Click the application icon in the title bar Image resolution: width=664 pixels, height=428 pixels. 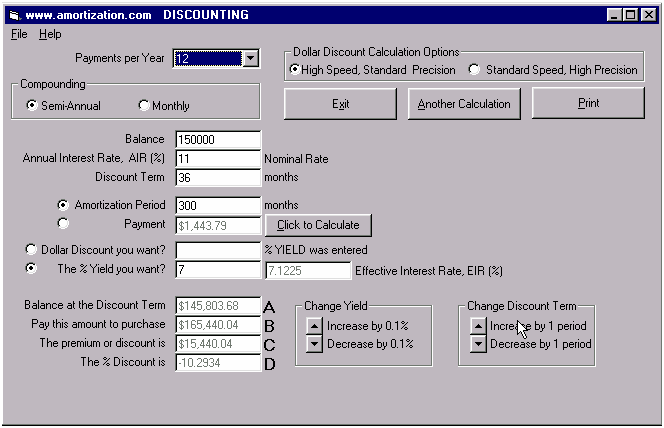pos(13,15)
